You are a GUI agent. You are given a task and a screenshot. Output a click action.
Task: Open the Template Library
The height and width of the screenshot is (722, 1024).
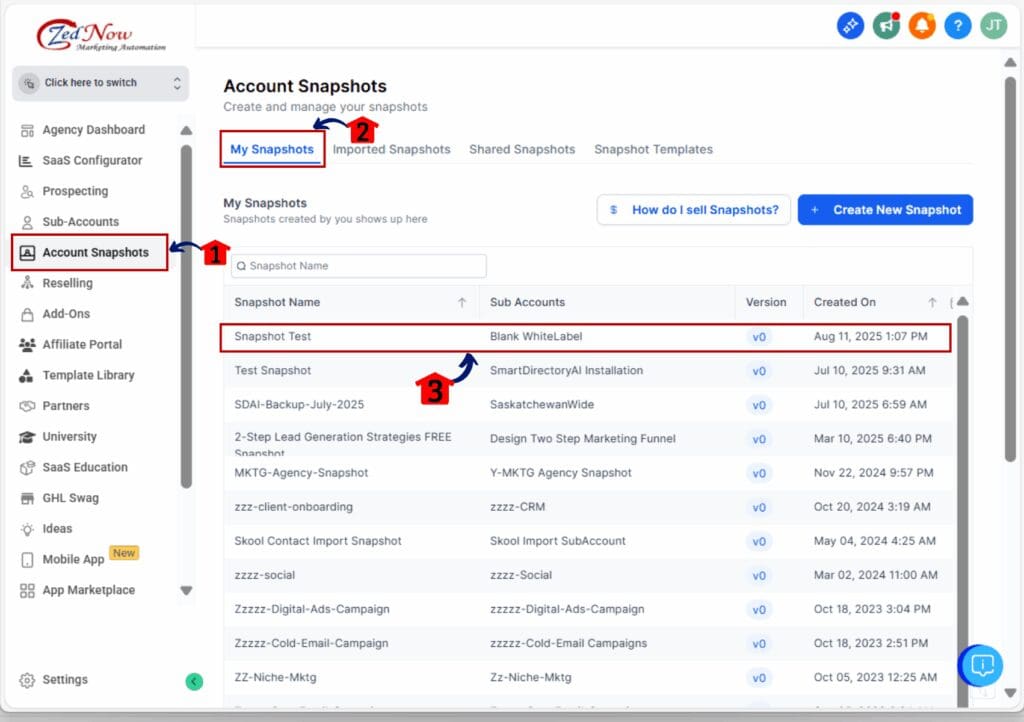pos(87,375)
